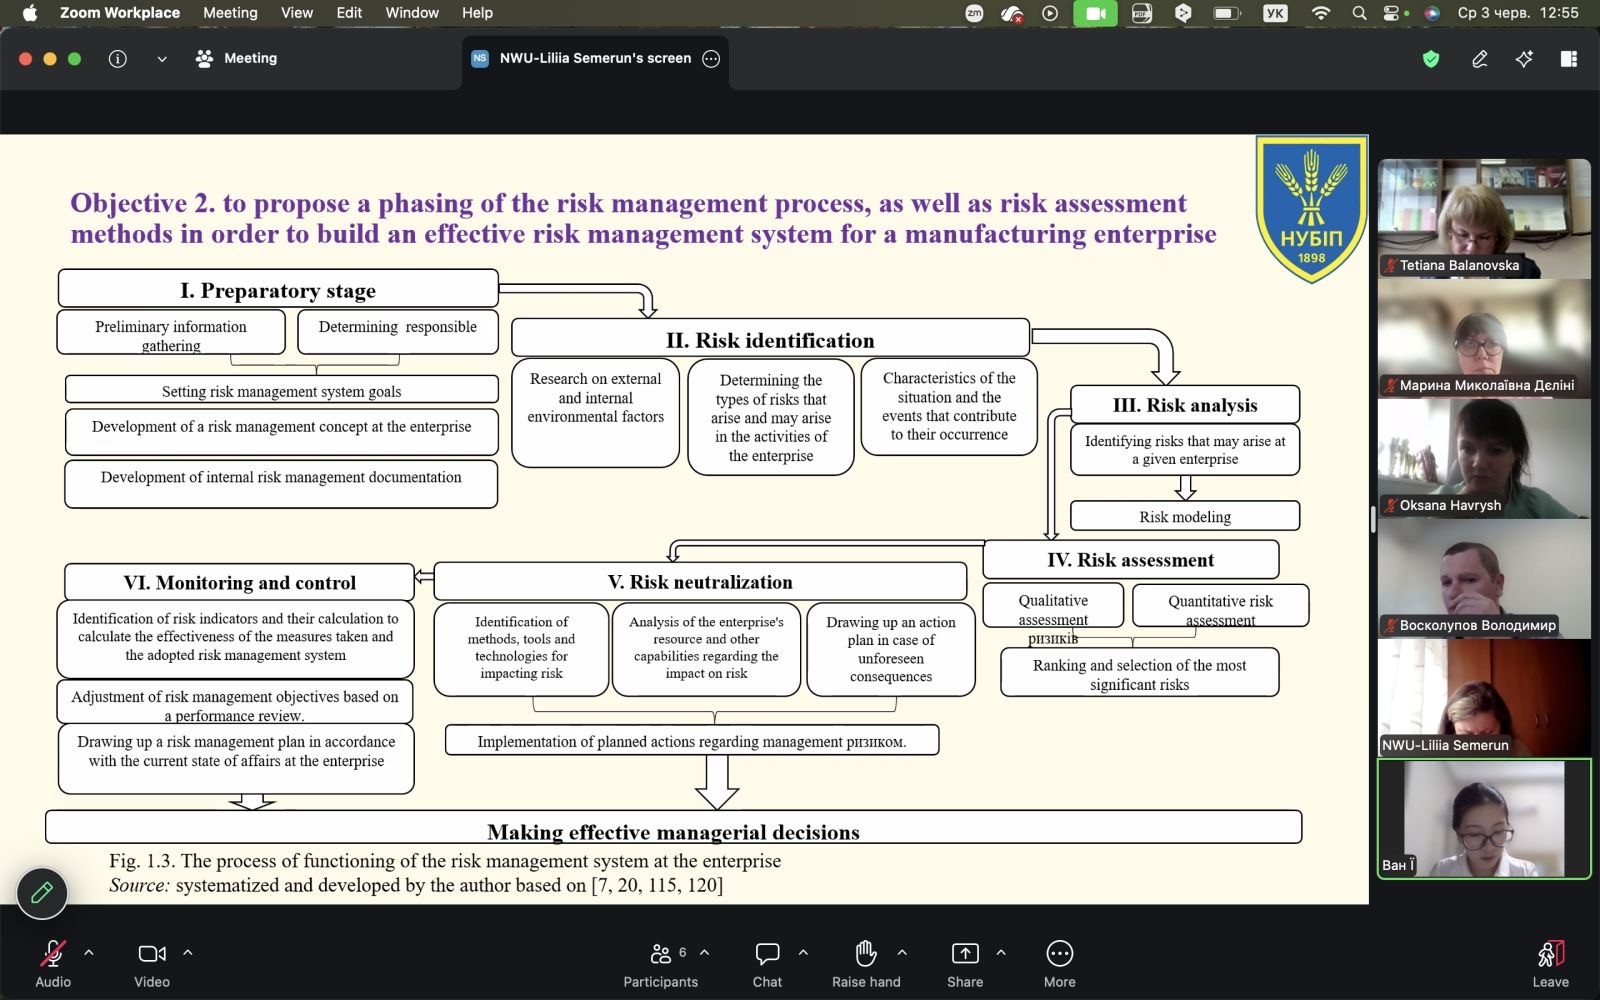This screenshot has width=1600, height=1000.
Task: Click the Share screen icon
Action: click(x=965, y=953)
